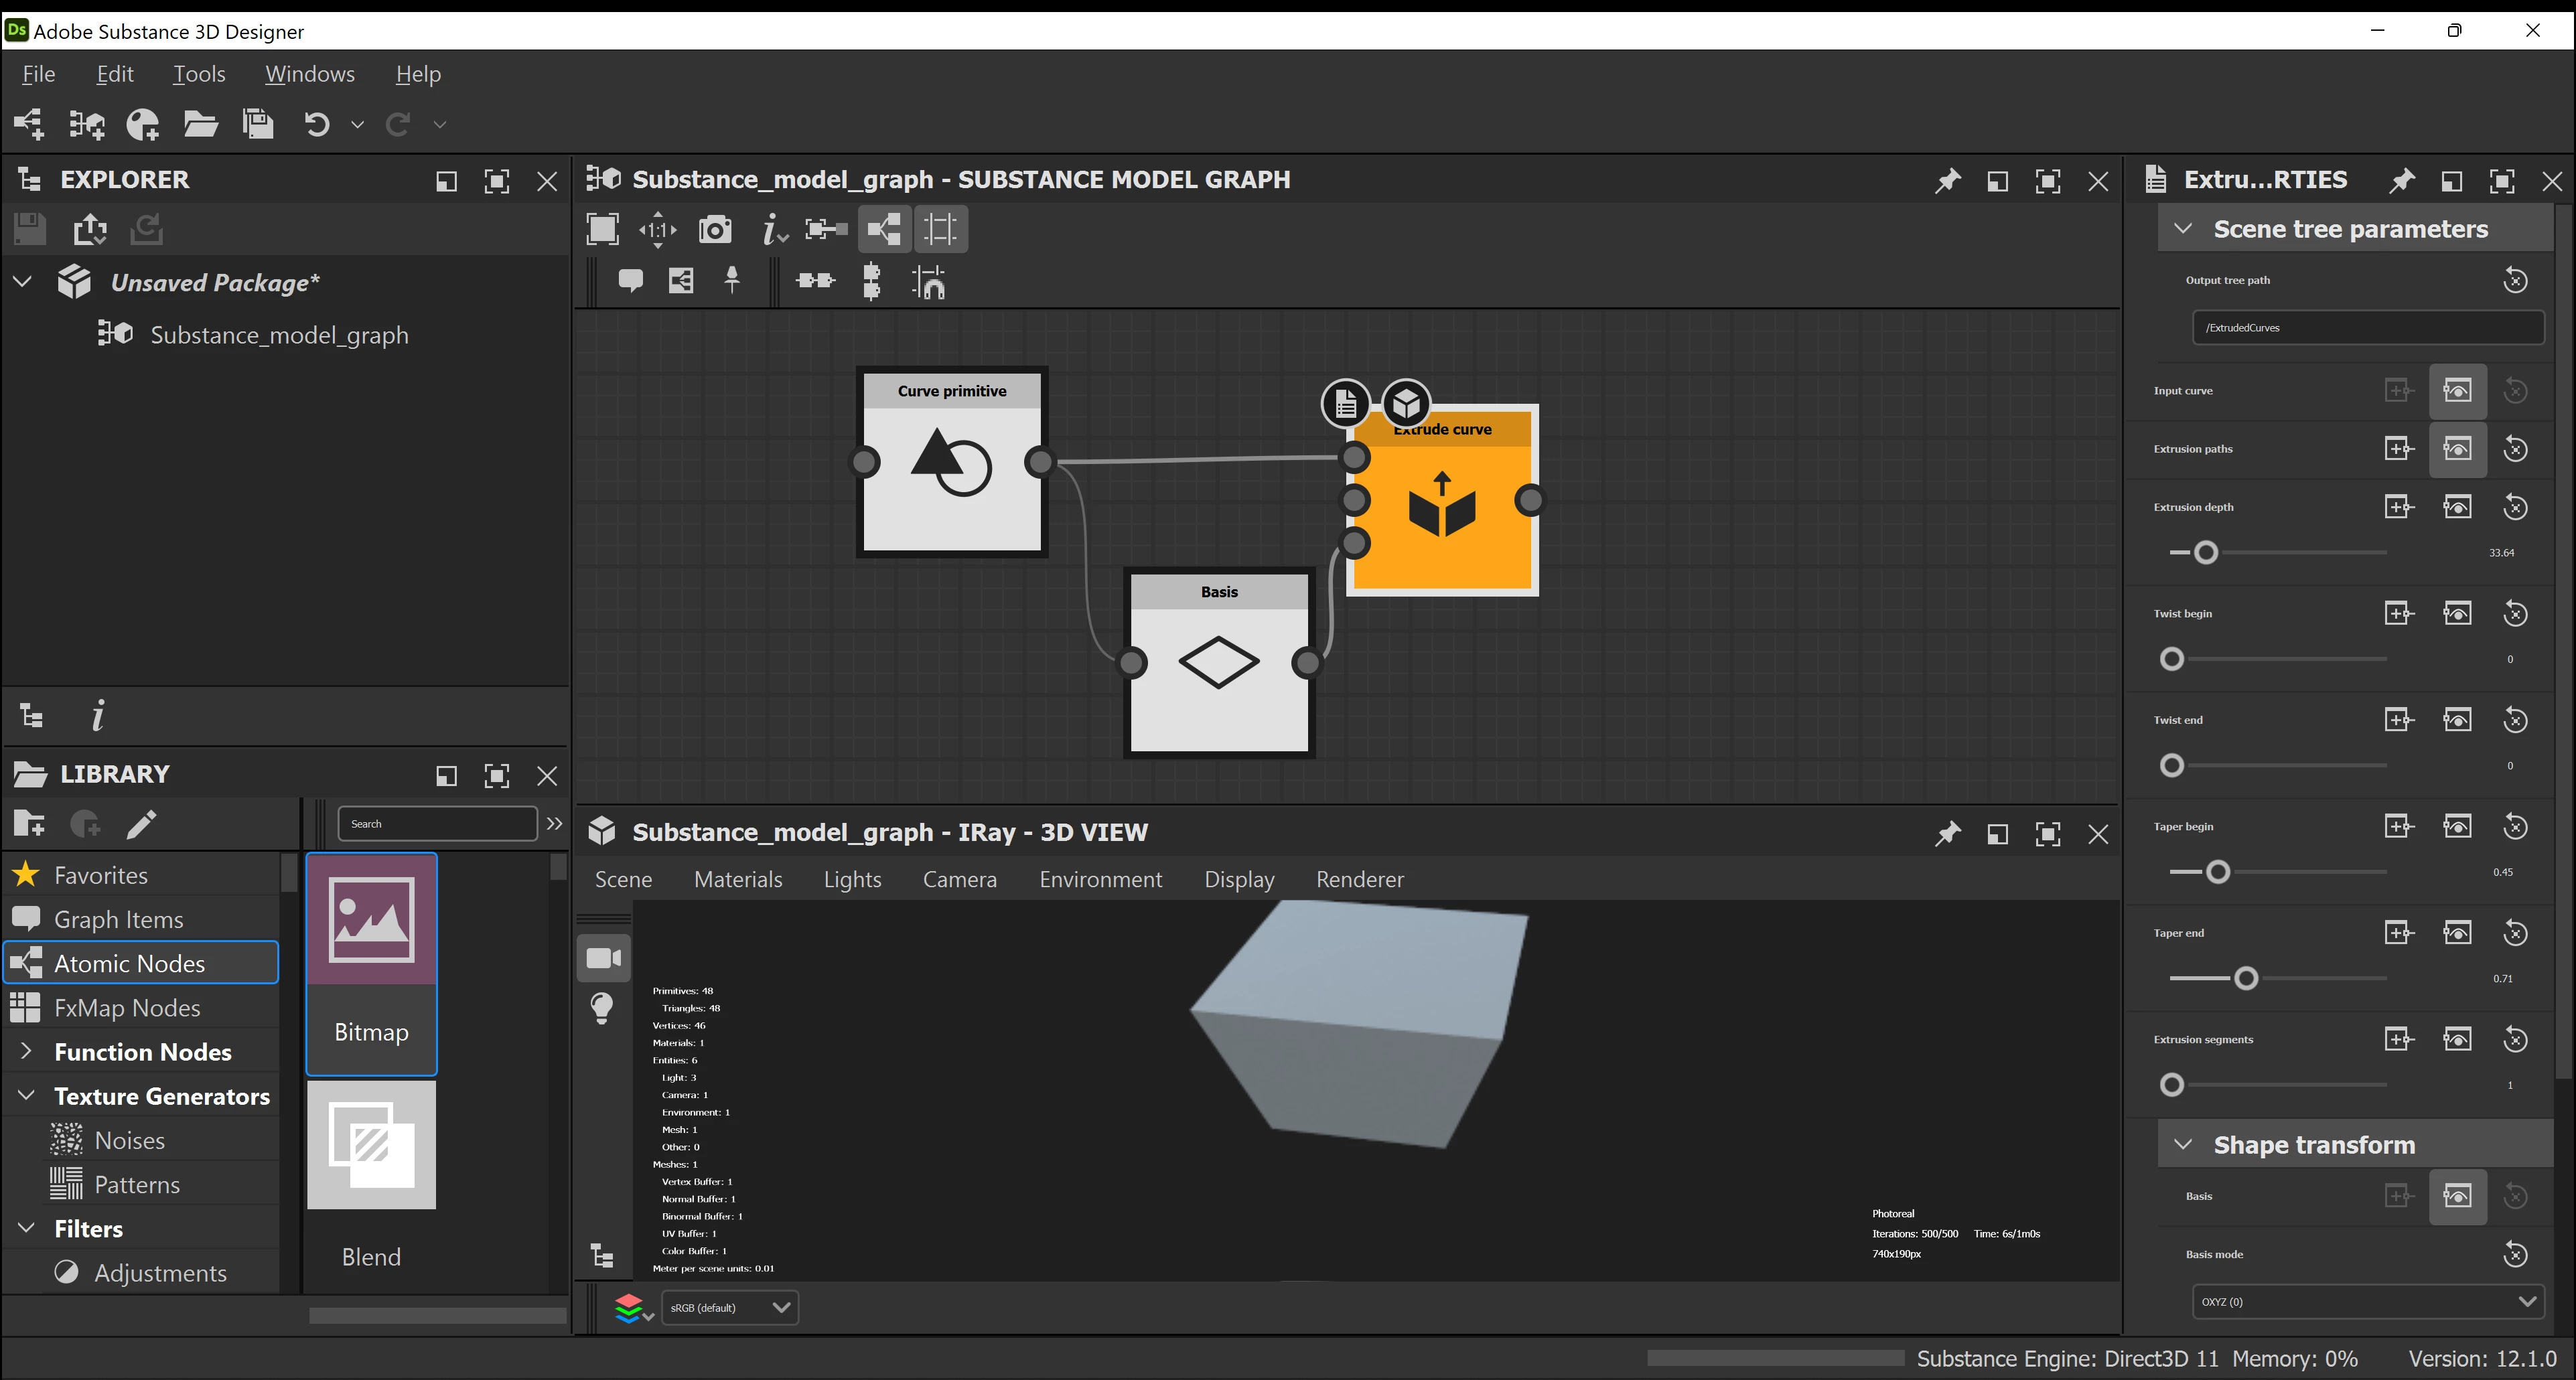Click the camera screenshot icon in graph toolbar
This screenshot has height=1380, width=2576.
(715, 230)
